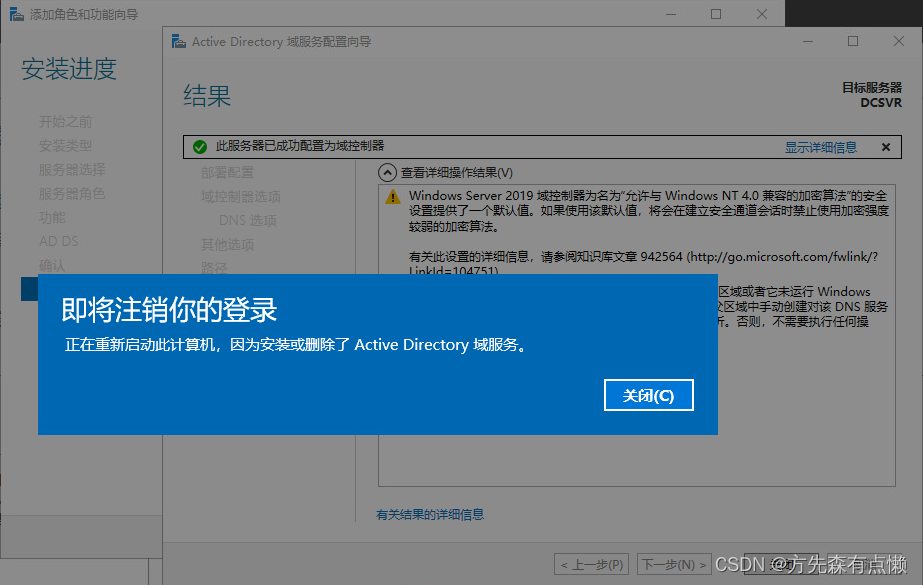
Task: Click the 此服务器已成功配置为域控制器 message text
Action: pos(300,146)
